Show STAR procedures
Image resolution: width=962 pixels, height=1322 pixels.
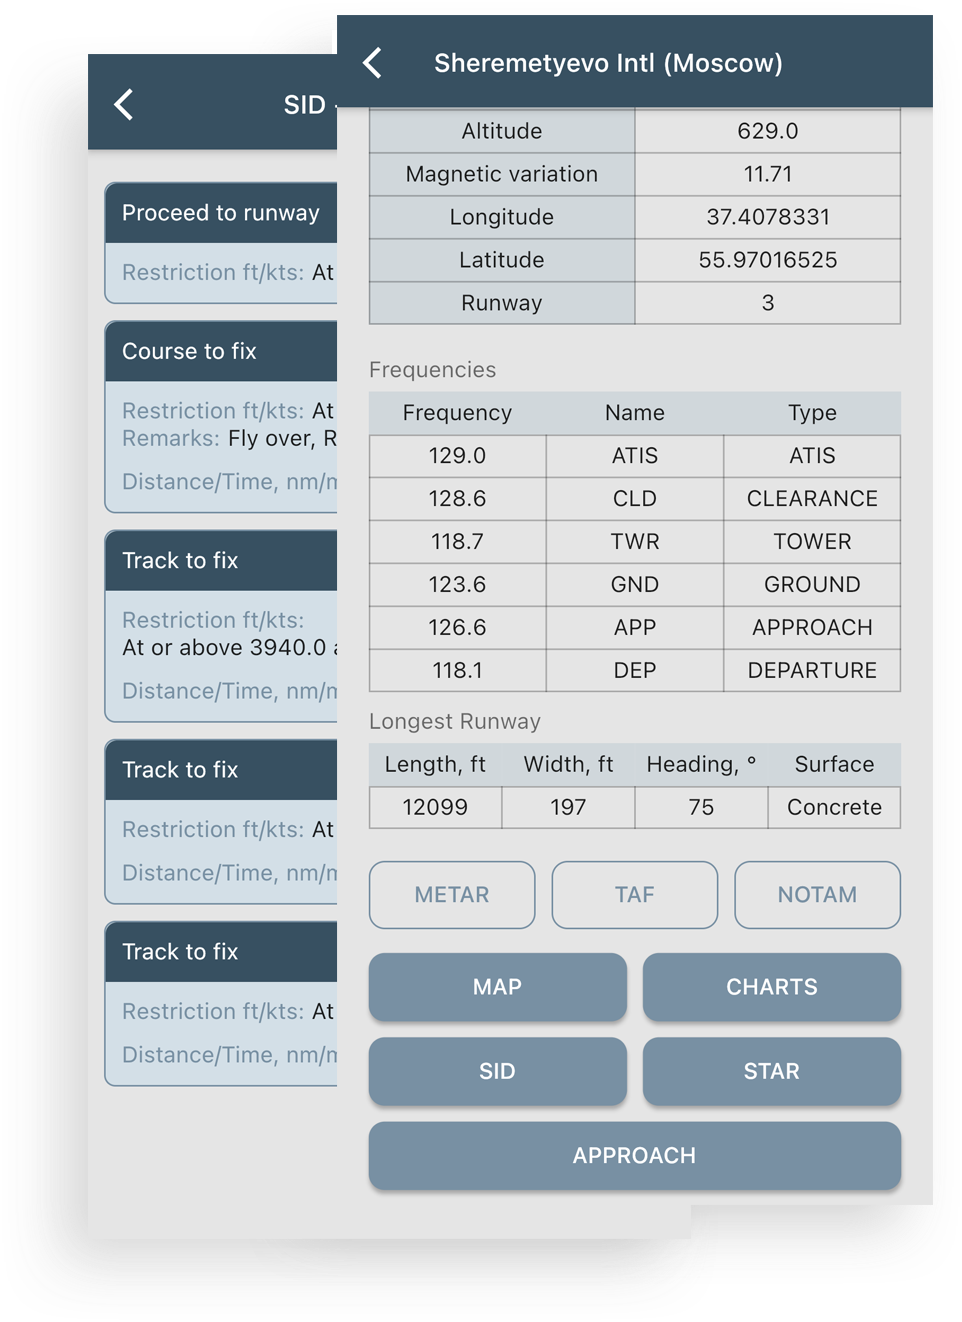pyautogui.click(x=772, y=1071)
